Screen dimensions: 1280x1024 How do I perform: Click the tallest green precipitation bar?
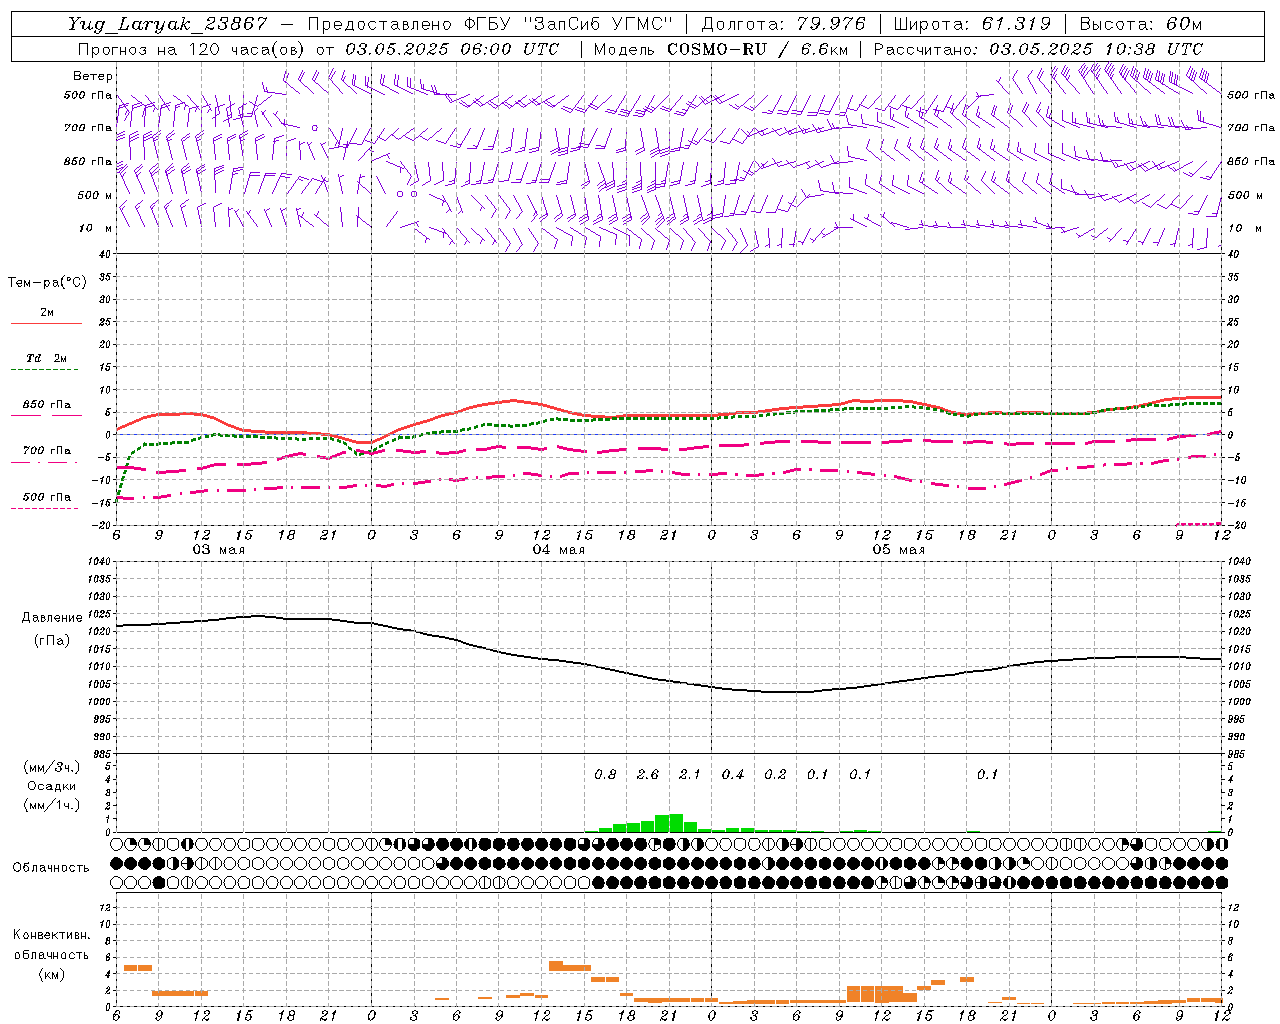676,823
